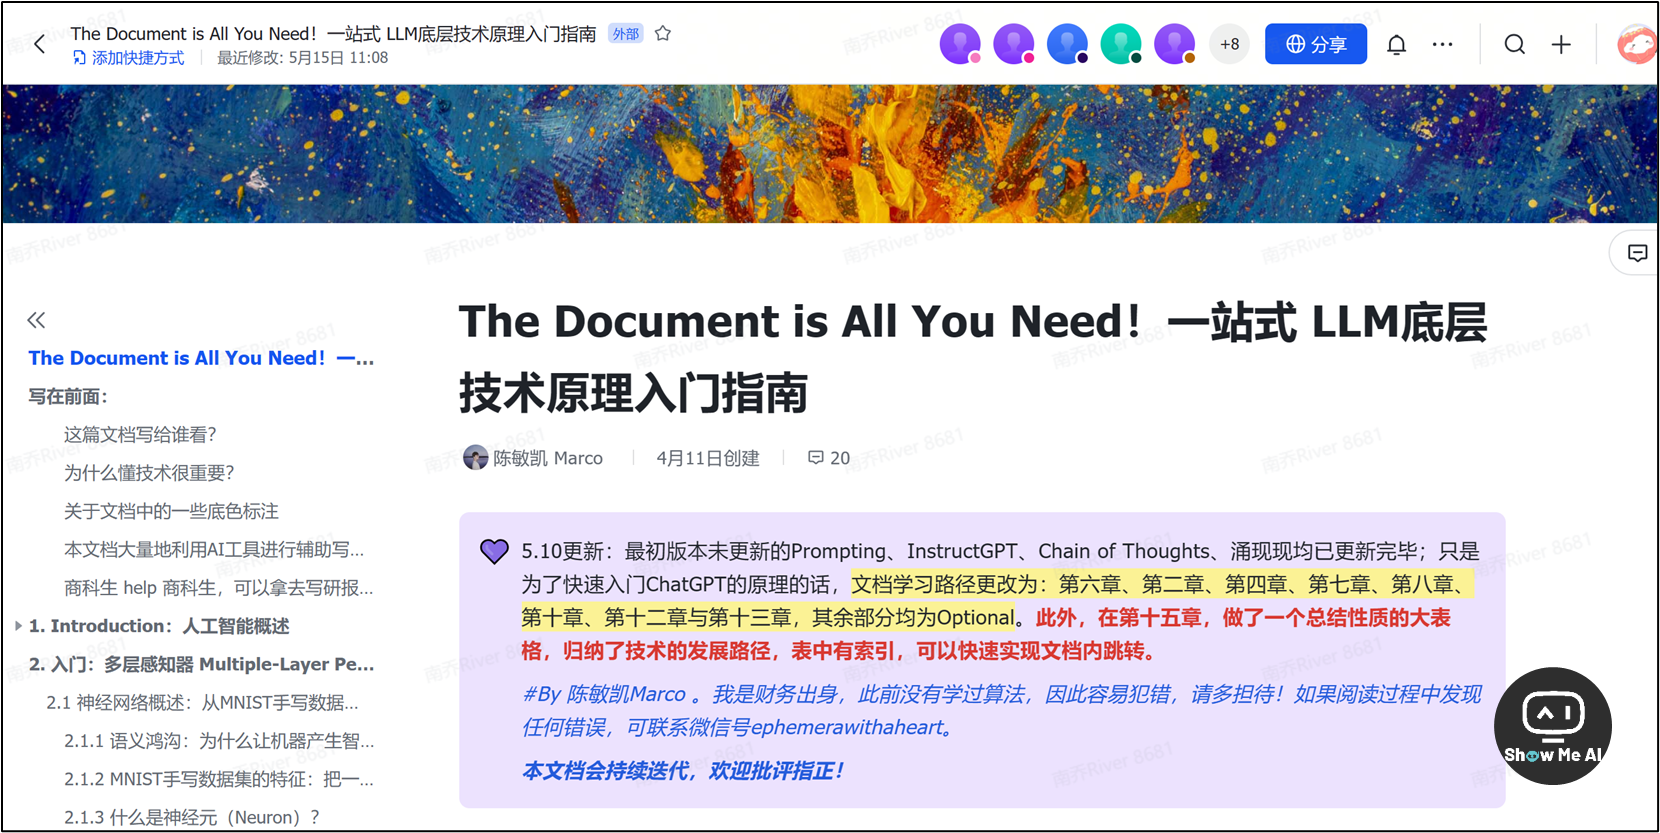Screen dimensions: 1660x833
Task: Go to 商科生 help 商科生 outline entry
Action: (x=218, y=587)
